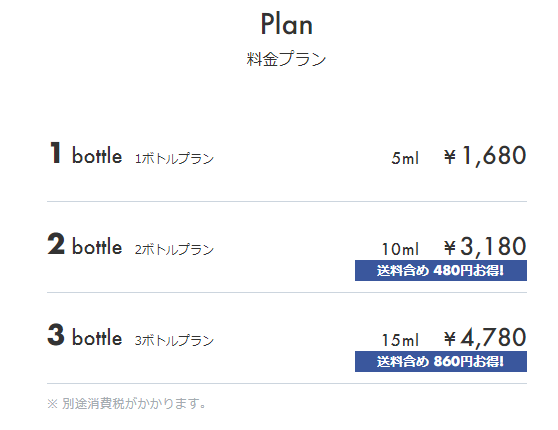Screen dimensions: 558x430
Task: Click the Plan heading
Action: click(x=286, y=24)
